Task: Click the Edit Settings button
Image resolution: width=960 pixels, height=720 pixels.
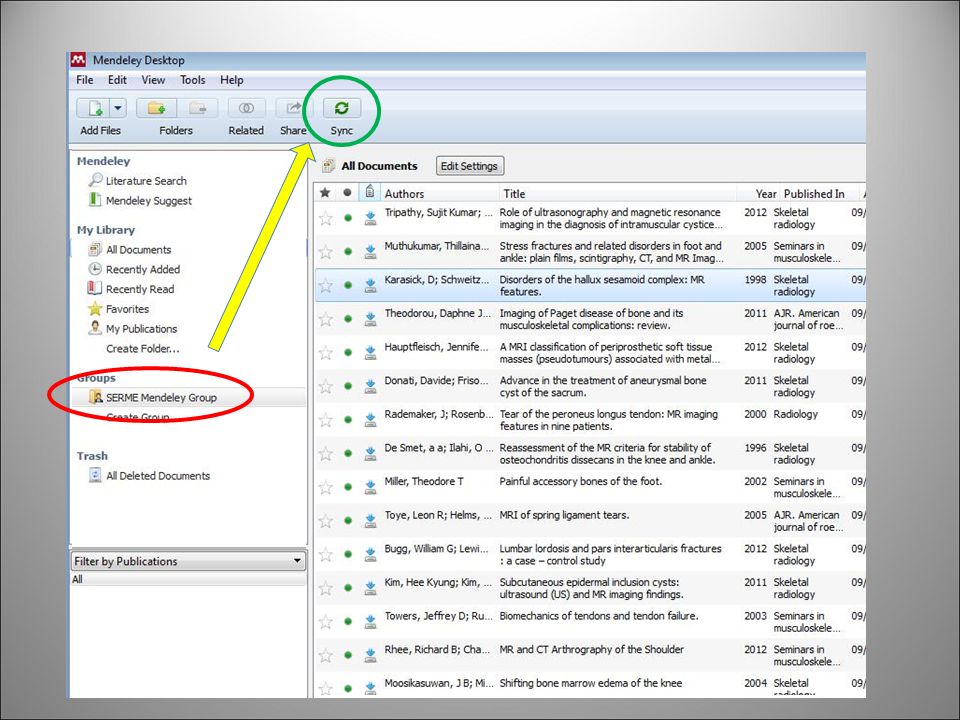Action: click(x=470, y=166)
